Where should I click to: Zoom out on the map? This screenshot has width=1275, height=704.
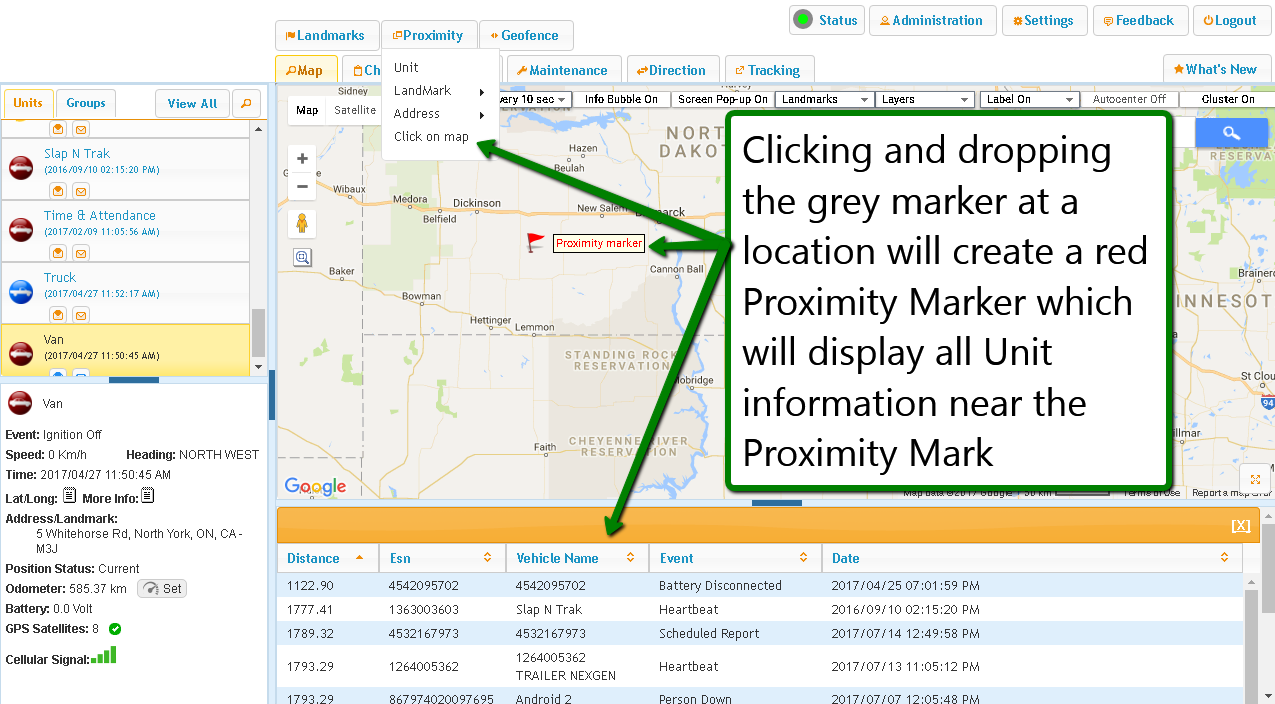point(302,186)
